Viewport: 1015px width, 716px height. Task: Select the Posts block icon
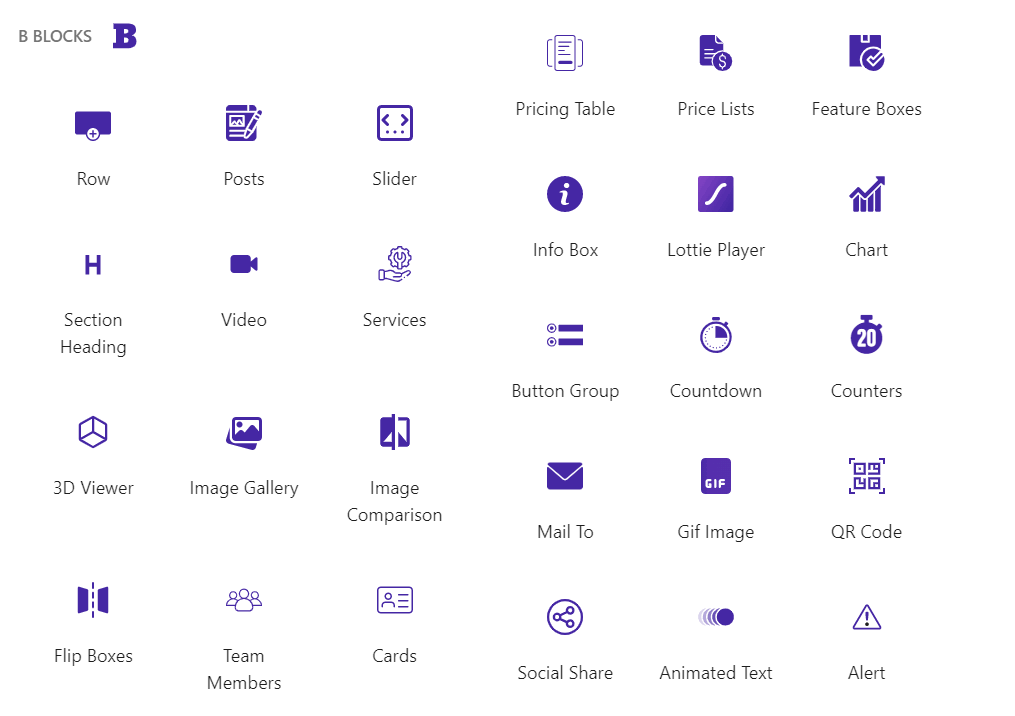coord(244,123)
